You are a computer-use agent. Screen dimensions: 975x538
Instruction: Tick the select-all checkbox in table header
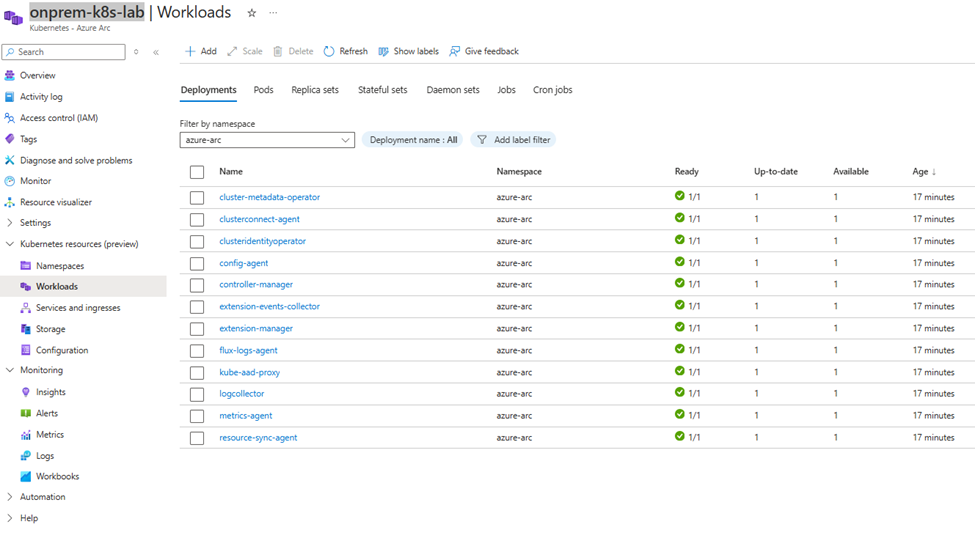[x=197, y=172]
